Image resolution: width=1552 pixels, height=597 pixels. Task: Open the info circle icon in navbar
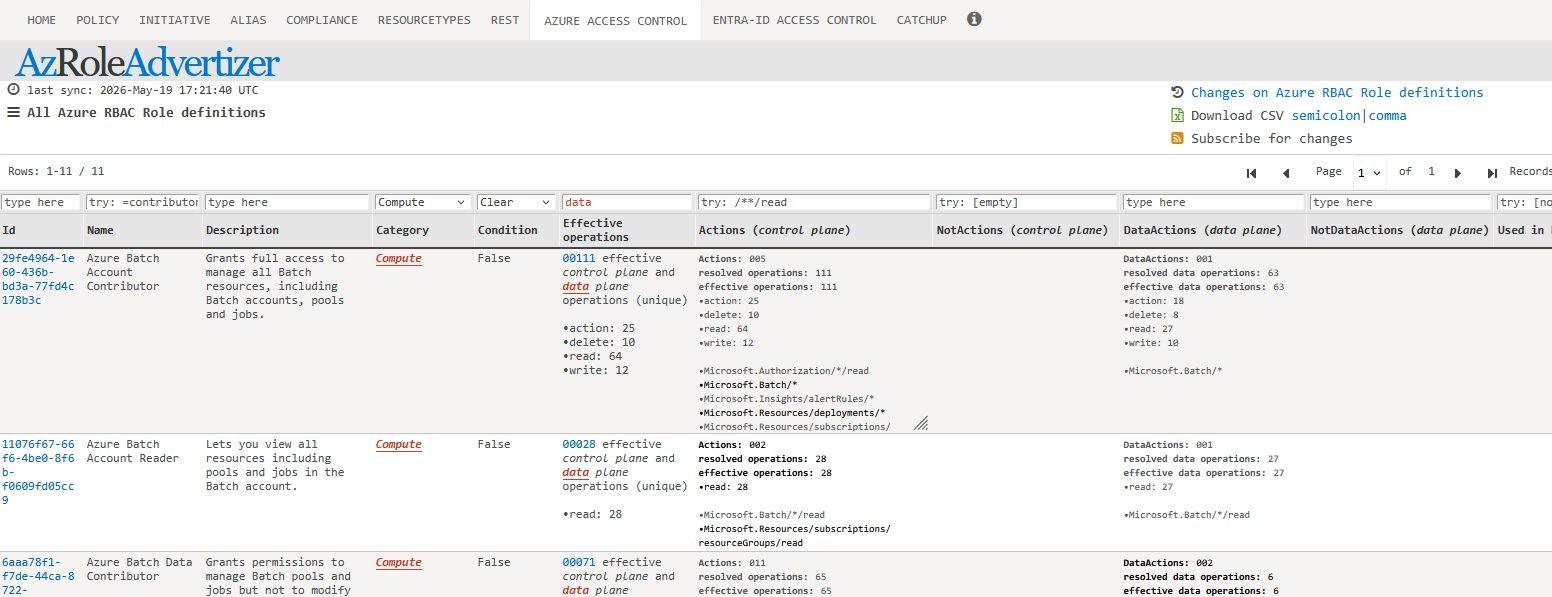tap(974, 19)
